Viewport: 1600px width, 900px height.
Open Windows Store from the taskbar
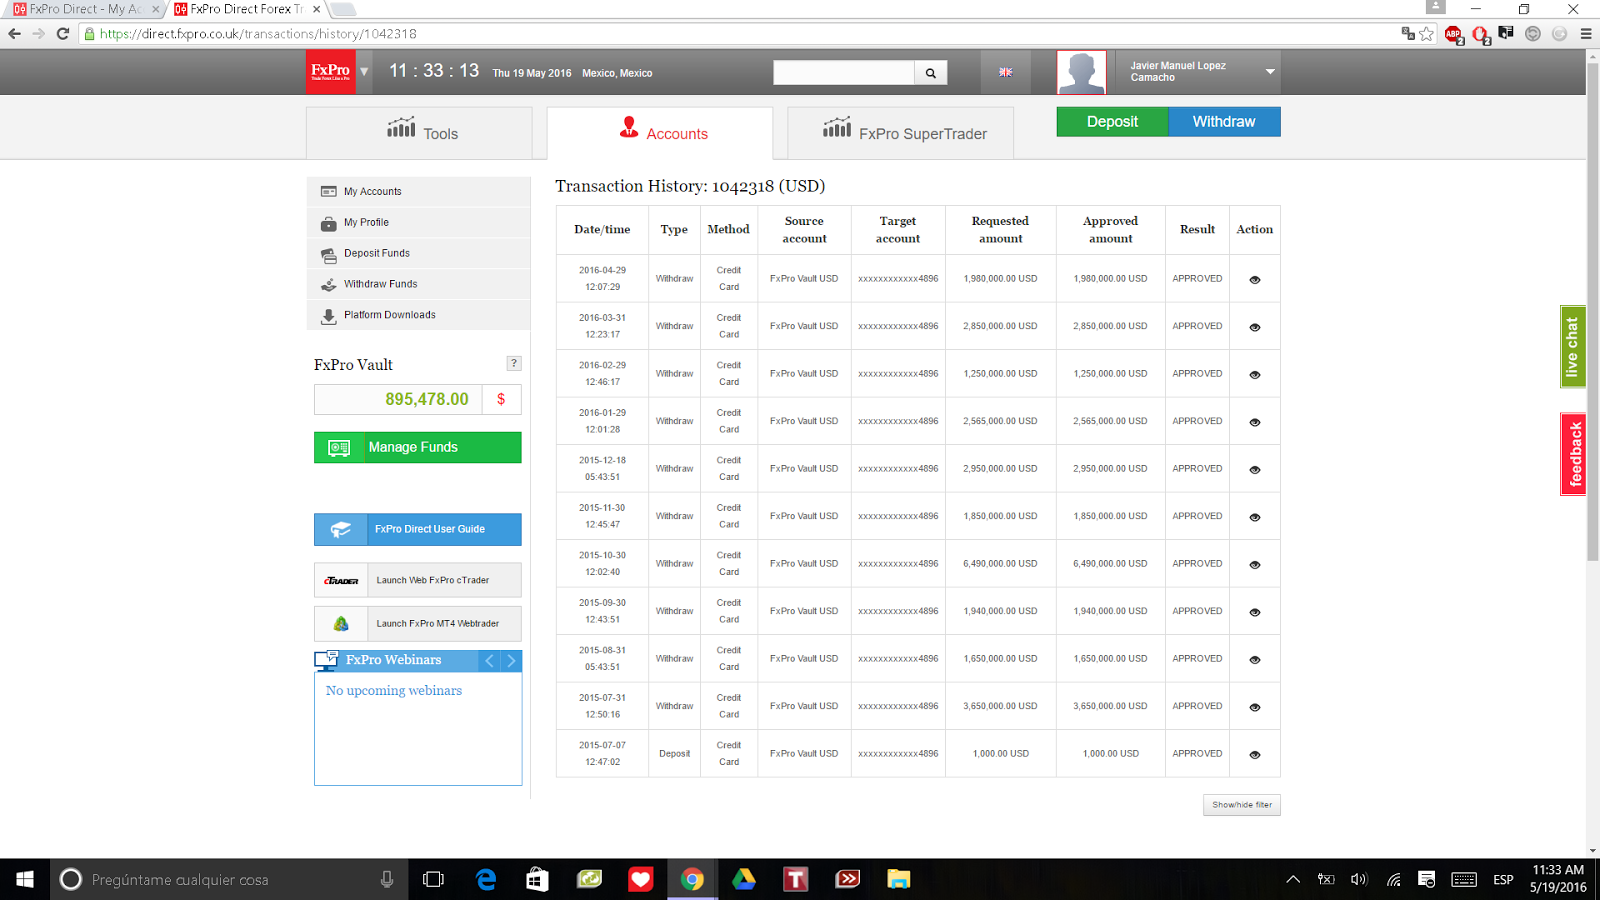tap(537, 879)
